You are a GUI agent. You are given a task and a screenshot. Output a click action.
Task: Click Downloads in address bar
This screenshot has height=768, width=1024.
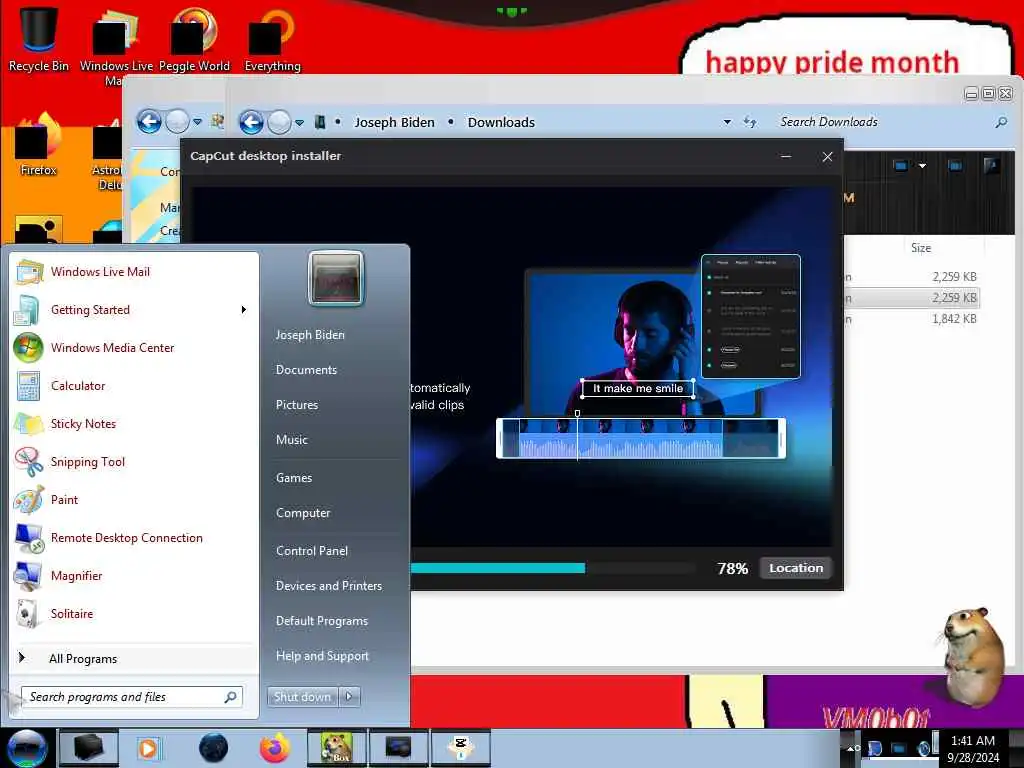501,122
